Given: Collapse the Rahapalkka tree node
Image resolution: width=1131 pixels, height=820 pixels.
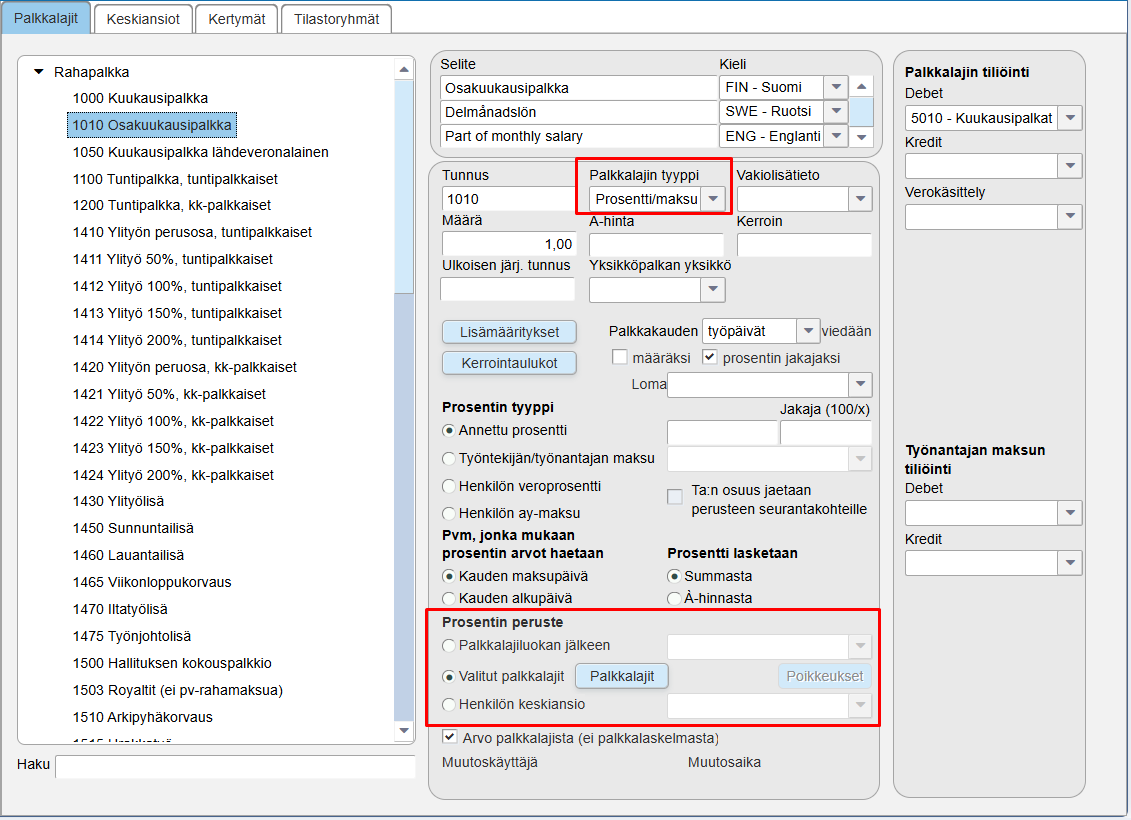Looking at the screenshot, I should 39,72.
